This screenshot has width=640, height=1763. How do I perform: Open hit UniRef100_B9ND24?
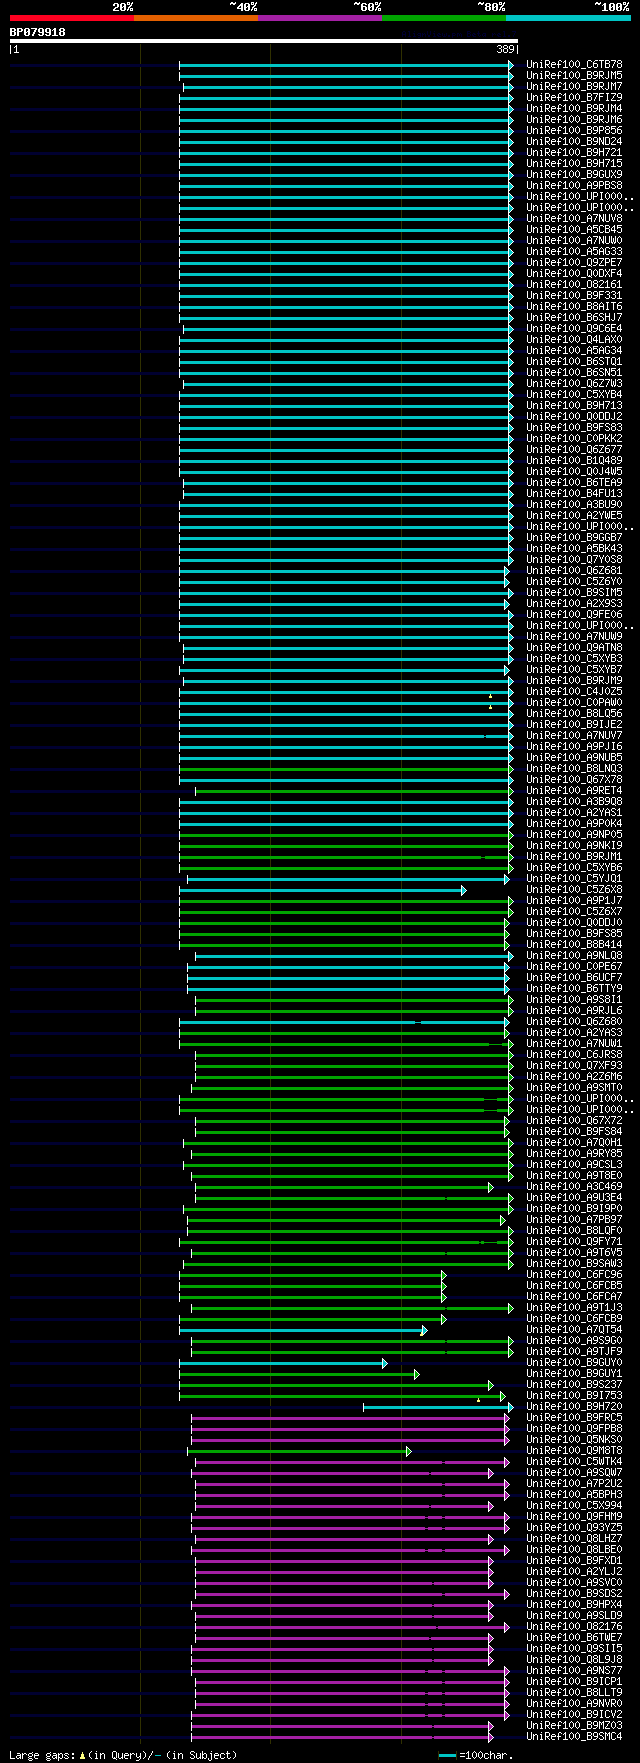pyautogui.click(x=574, y=141)
